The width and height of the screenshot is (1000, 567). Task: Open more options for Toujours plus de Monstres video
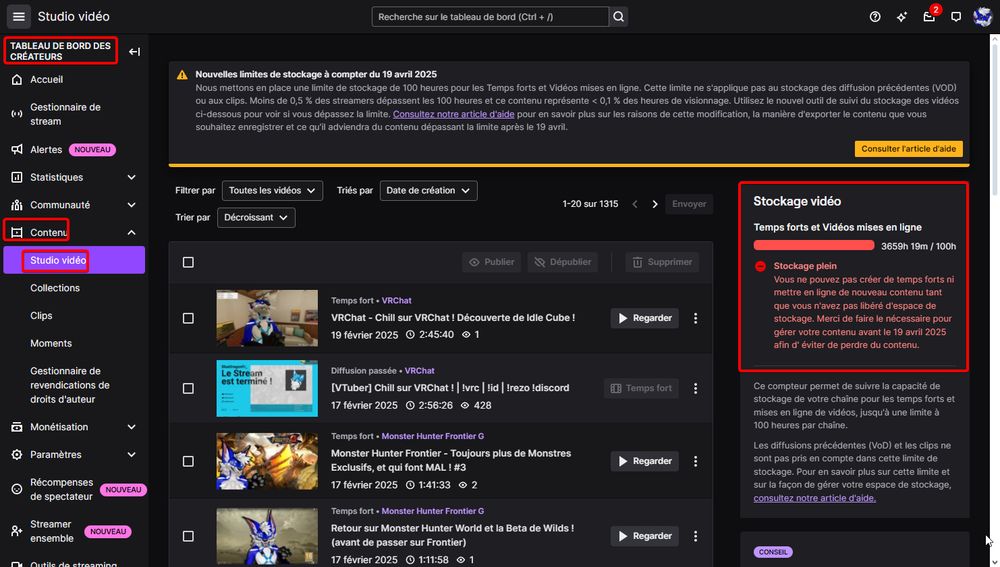(x=695, y=460)
